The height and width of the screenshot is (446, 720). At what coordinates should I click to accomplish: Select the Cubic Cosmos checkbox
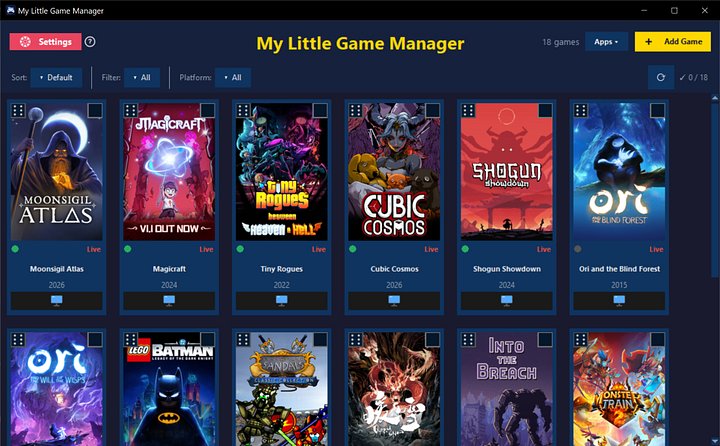[433, 111]
